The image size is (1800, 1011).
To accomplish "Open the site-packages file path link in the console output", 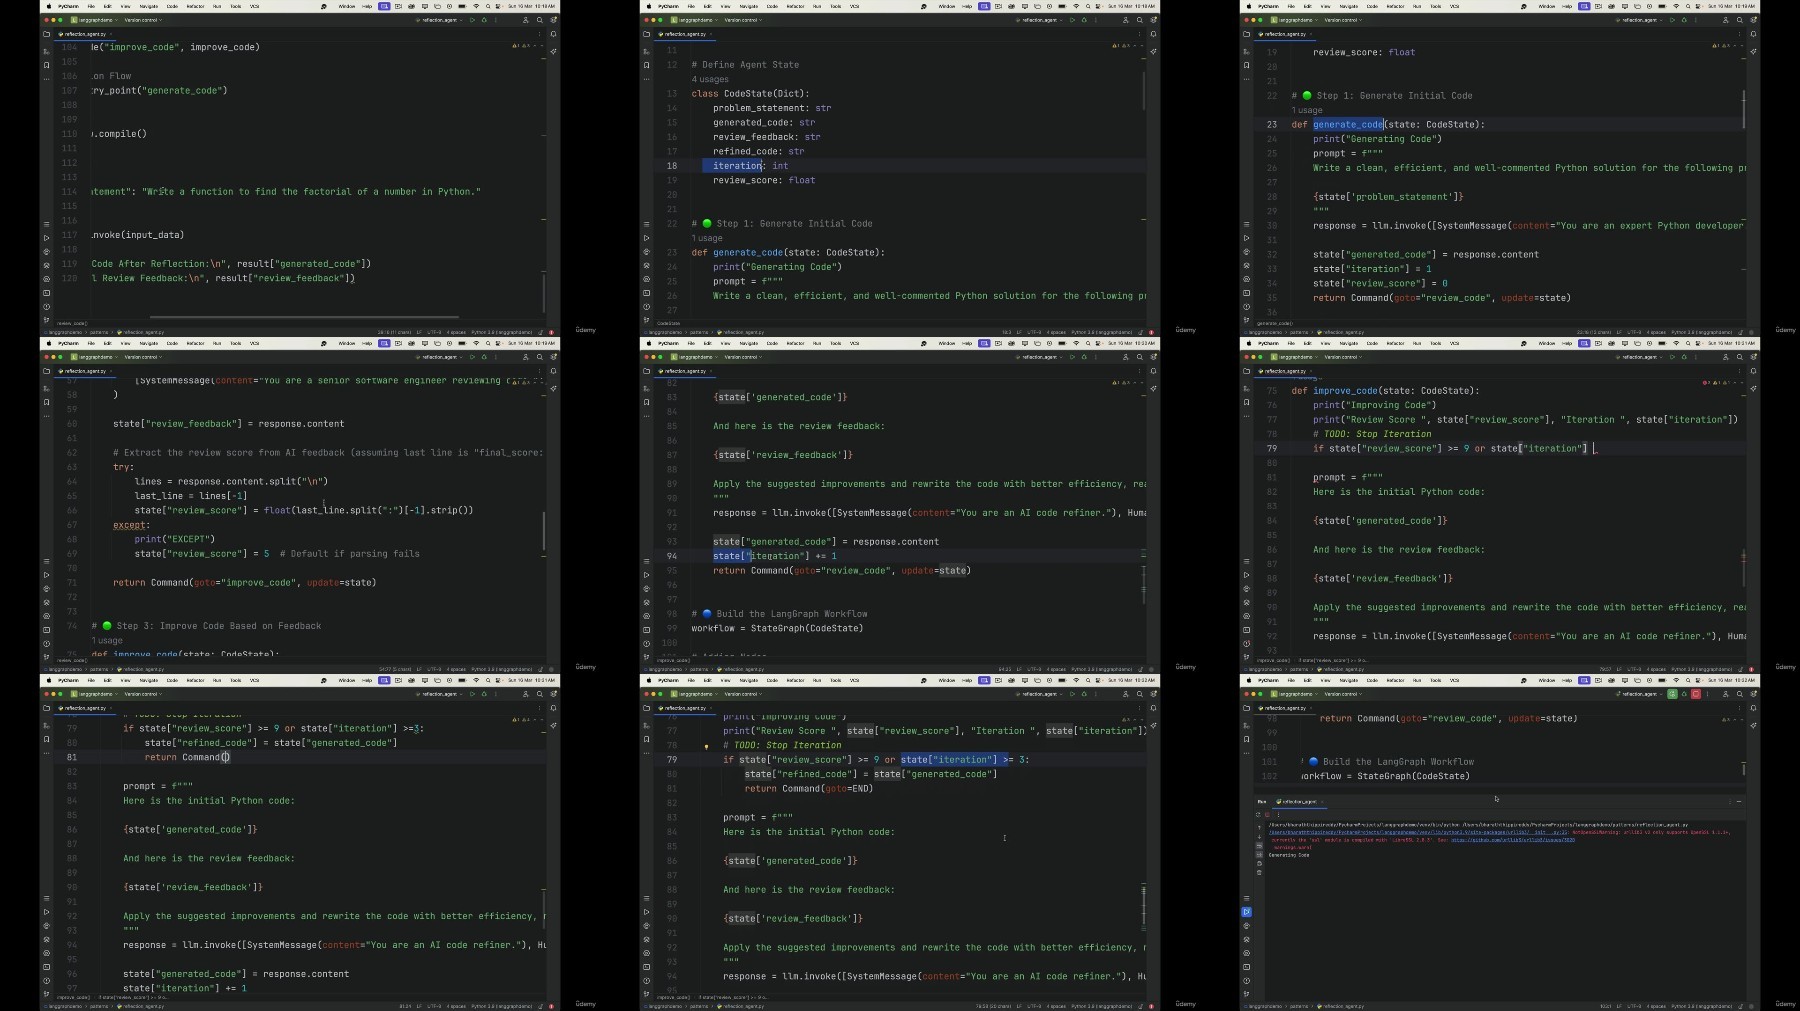I will coord(1417,832).
